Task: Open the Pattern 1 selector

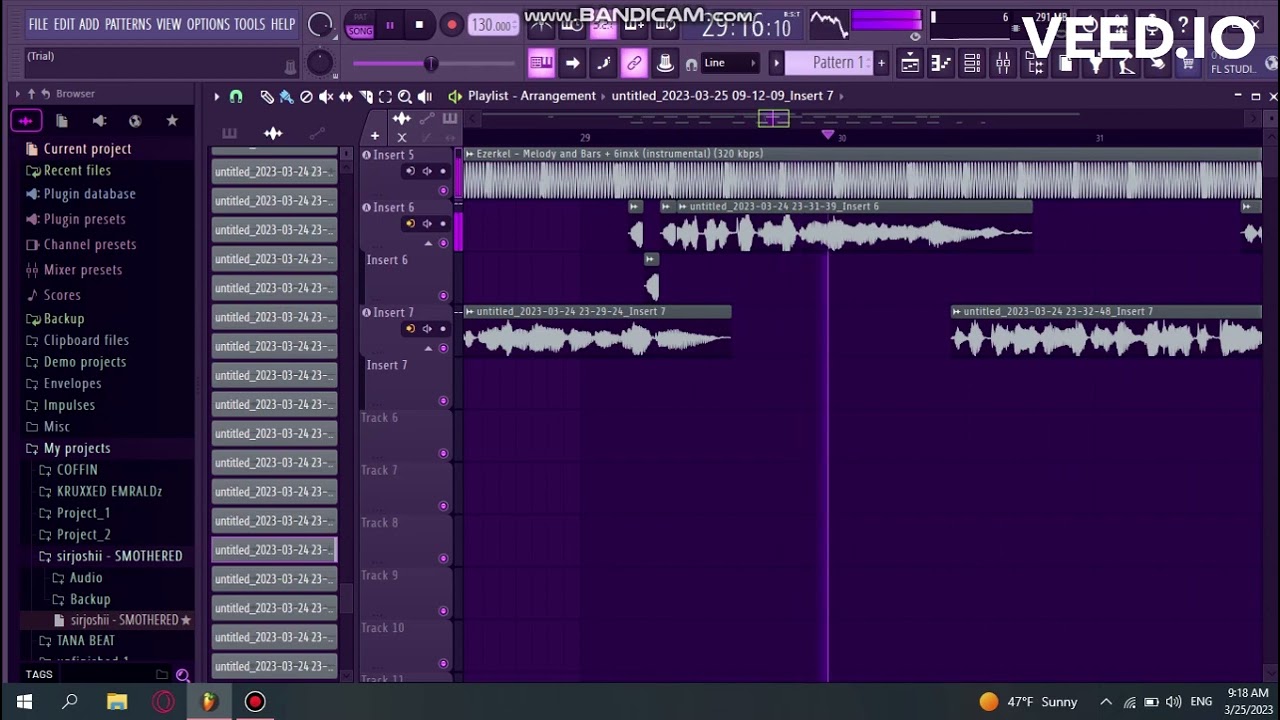Action: (x=827, y=63)
